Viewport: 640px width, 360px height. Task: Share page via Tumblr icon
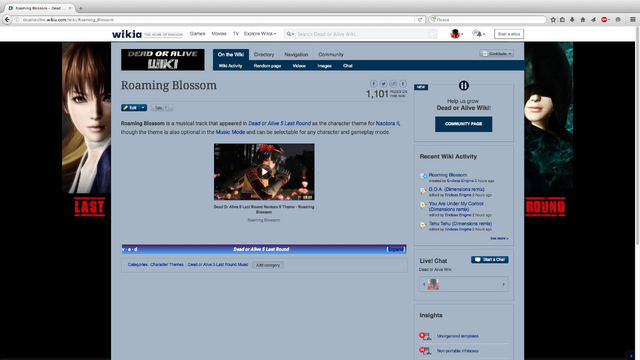[403, 84]
